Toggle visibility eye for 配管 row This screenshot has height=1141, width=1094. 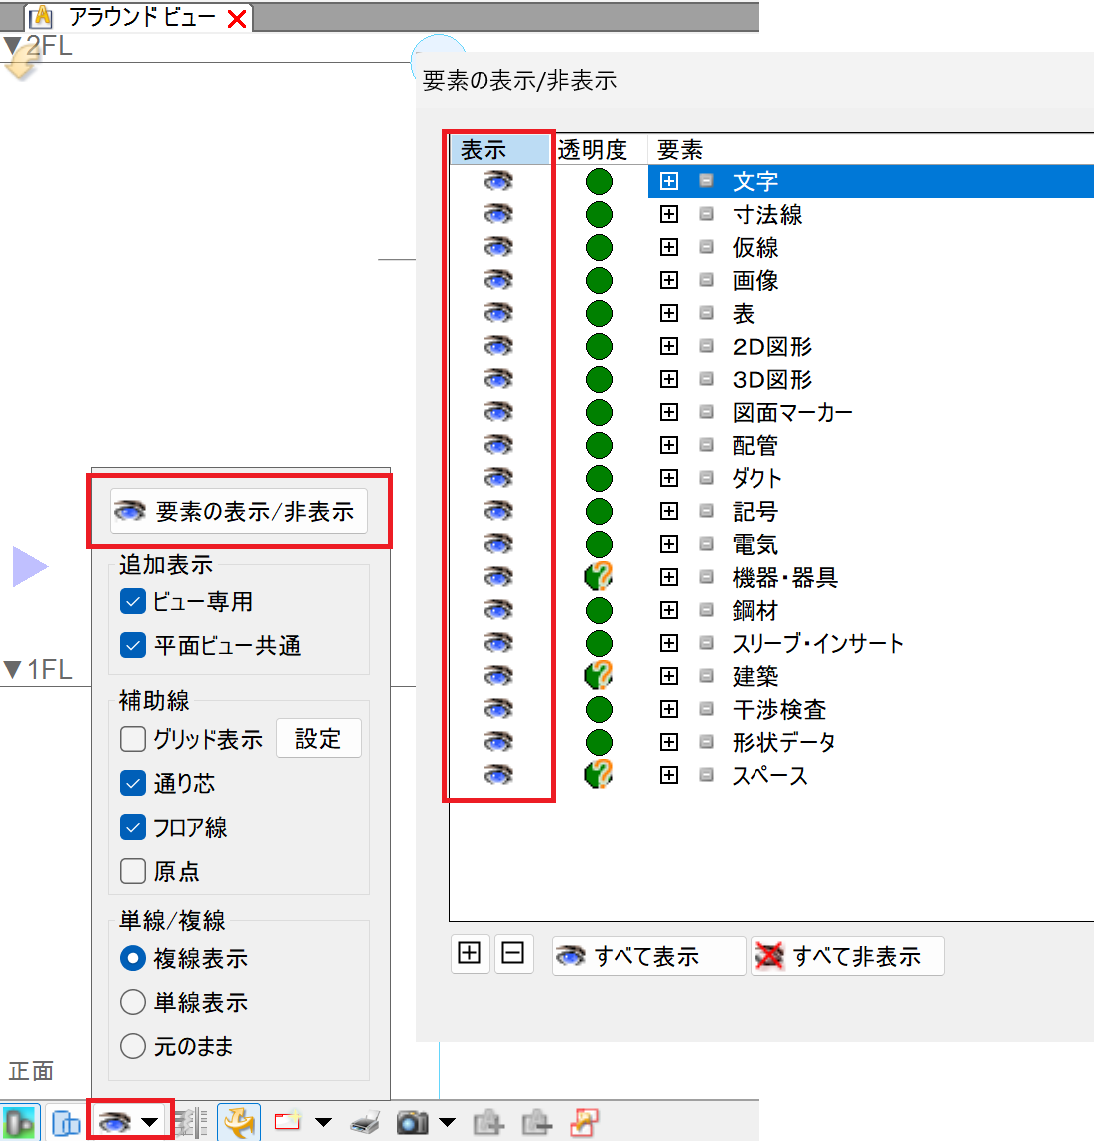pyautogui.click(x=498, y=445)
